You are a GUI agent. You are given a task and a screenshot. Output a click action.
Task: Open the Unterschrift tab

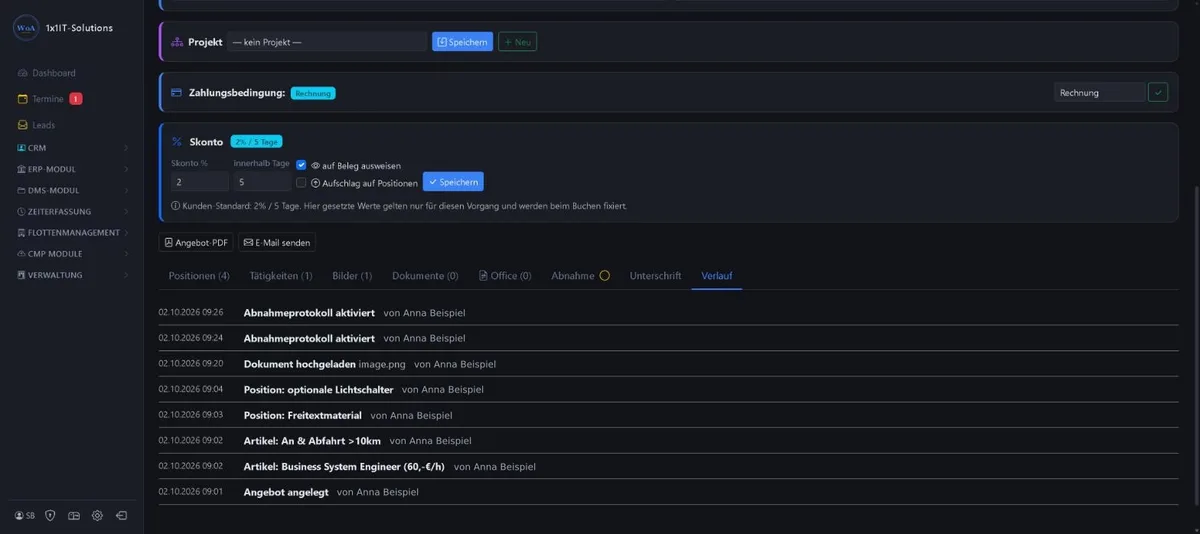pos(655,276)
